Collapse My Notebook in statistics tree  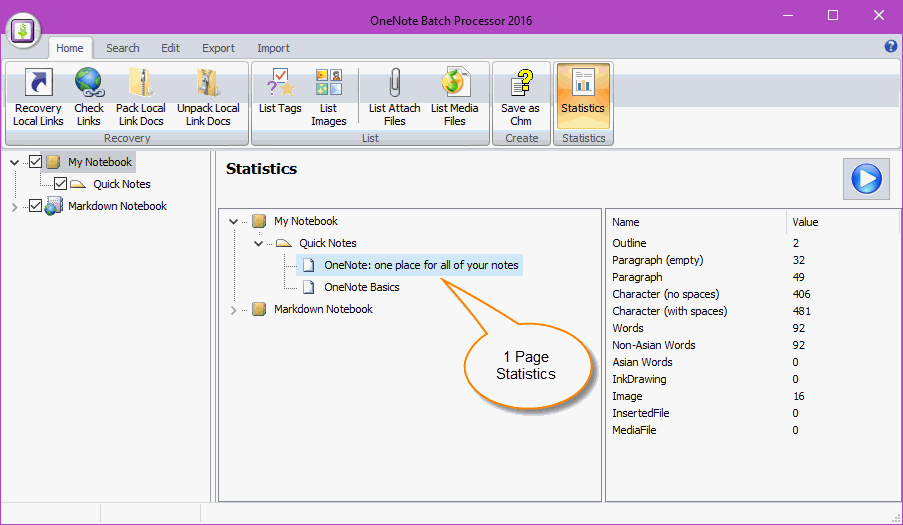(233, 221)
